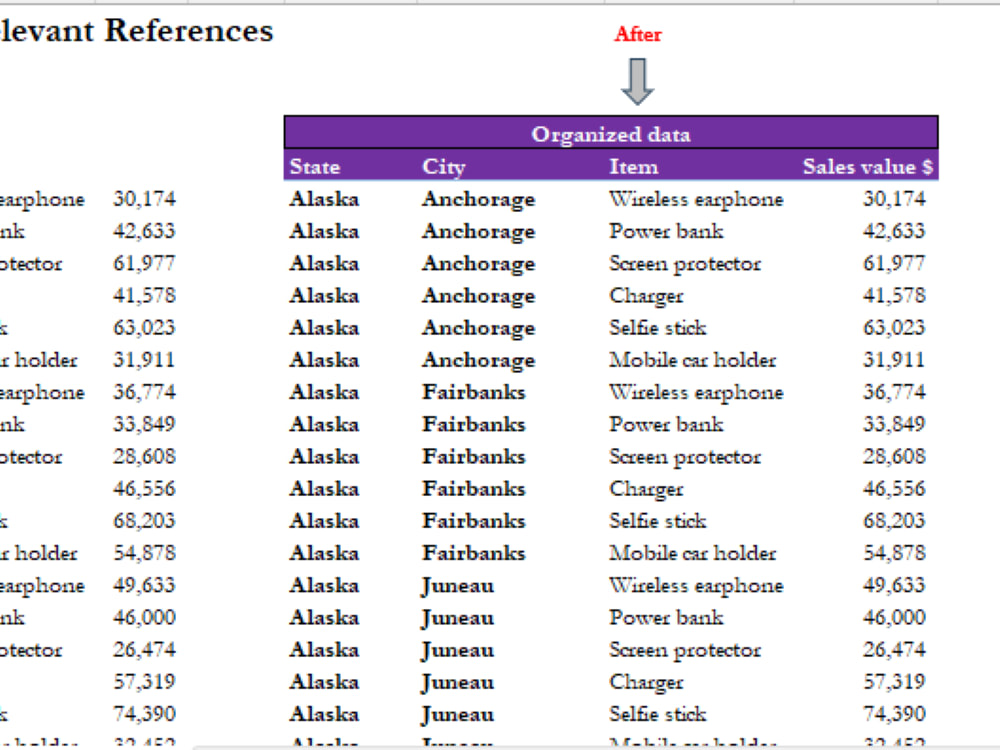1000x750 pixels.
Task: Select 46,000 under Sales value $
Action: pyautogui.click(x=894, y=617)
